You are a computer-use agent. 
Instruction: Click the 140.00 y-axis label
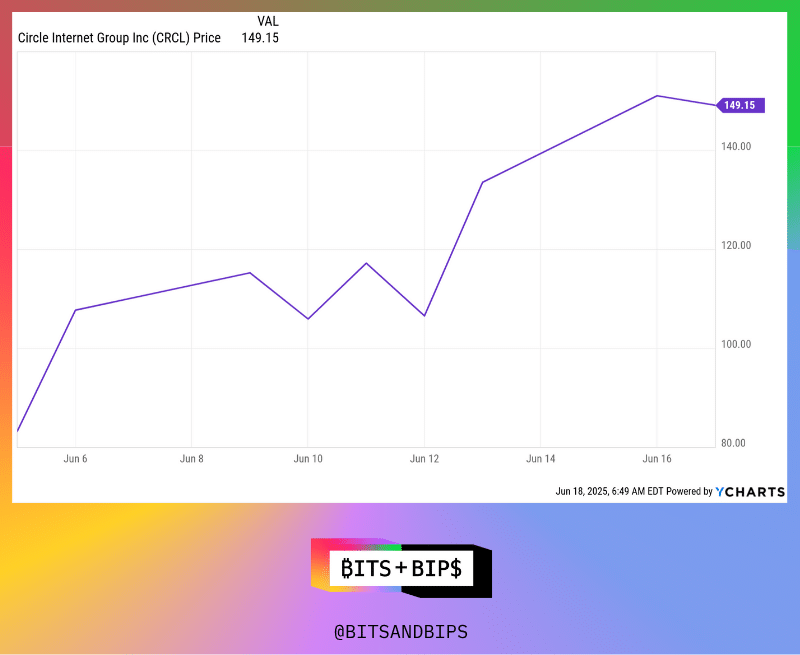tap(736, 146)
